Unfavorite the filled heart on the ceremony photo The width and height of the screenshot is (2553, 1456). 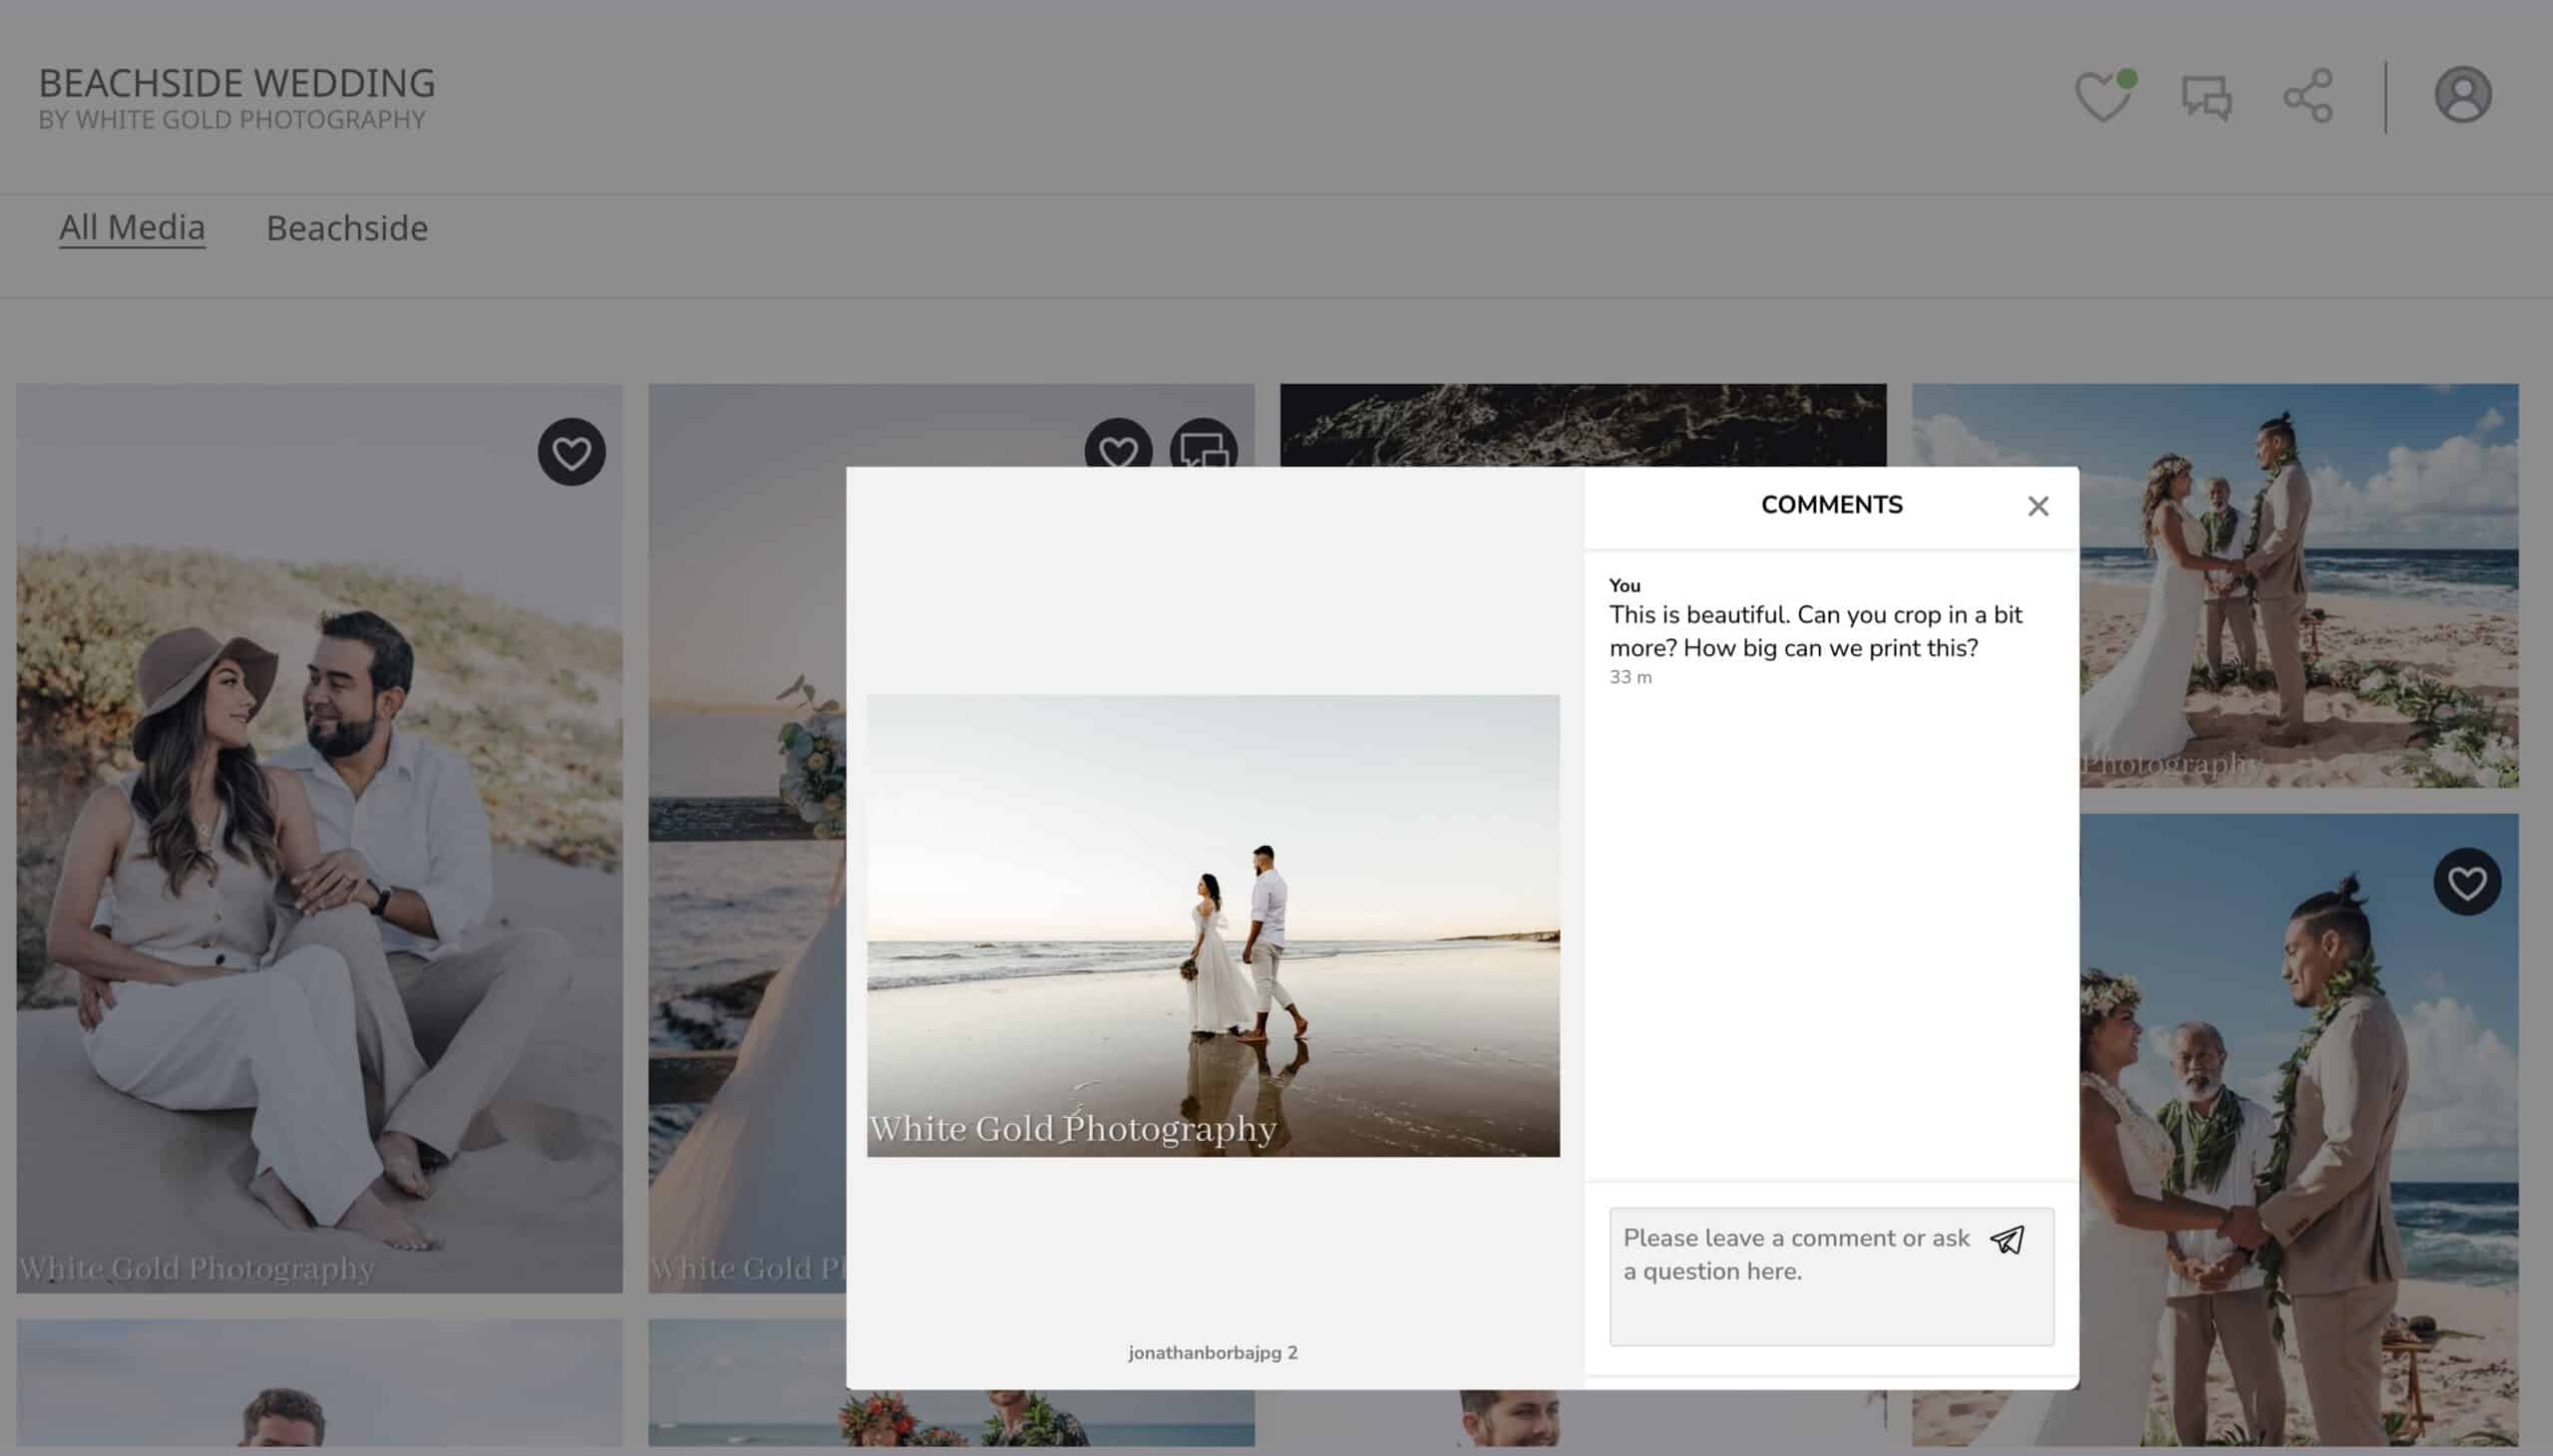click(2466, 881)
